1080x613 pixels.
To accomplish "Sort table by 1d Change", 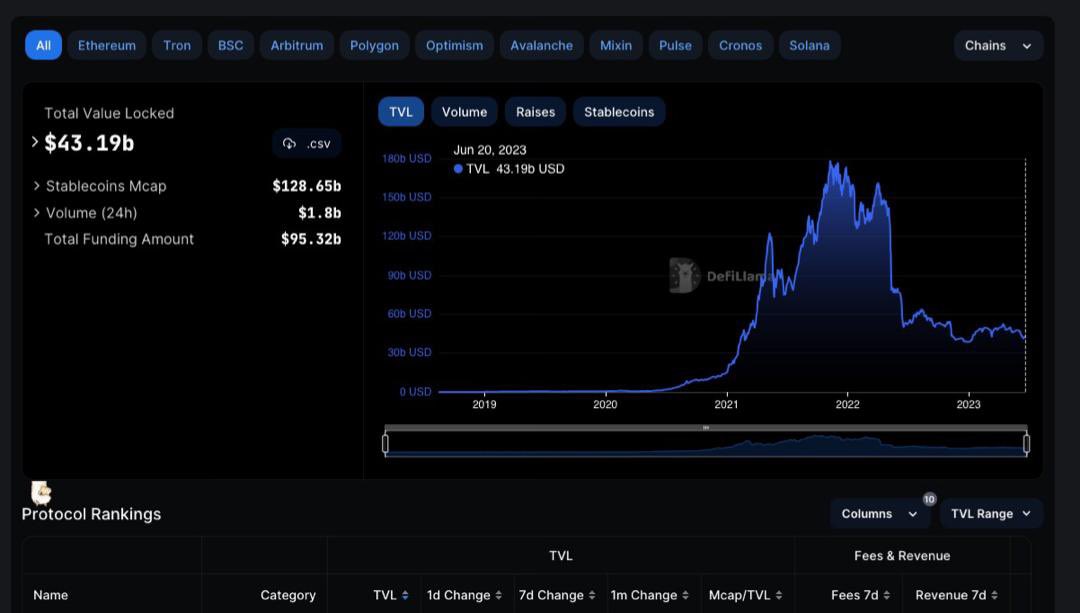I will pos(464,595).
